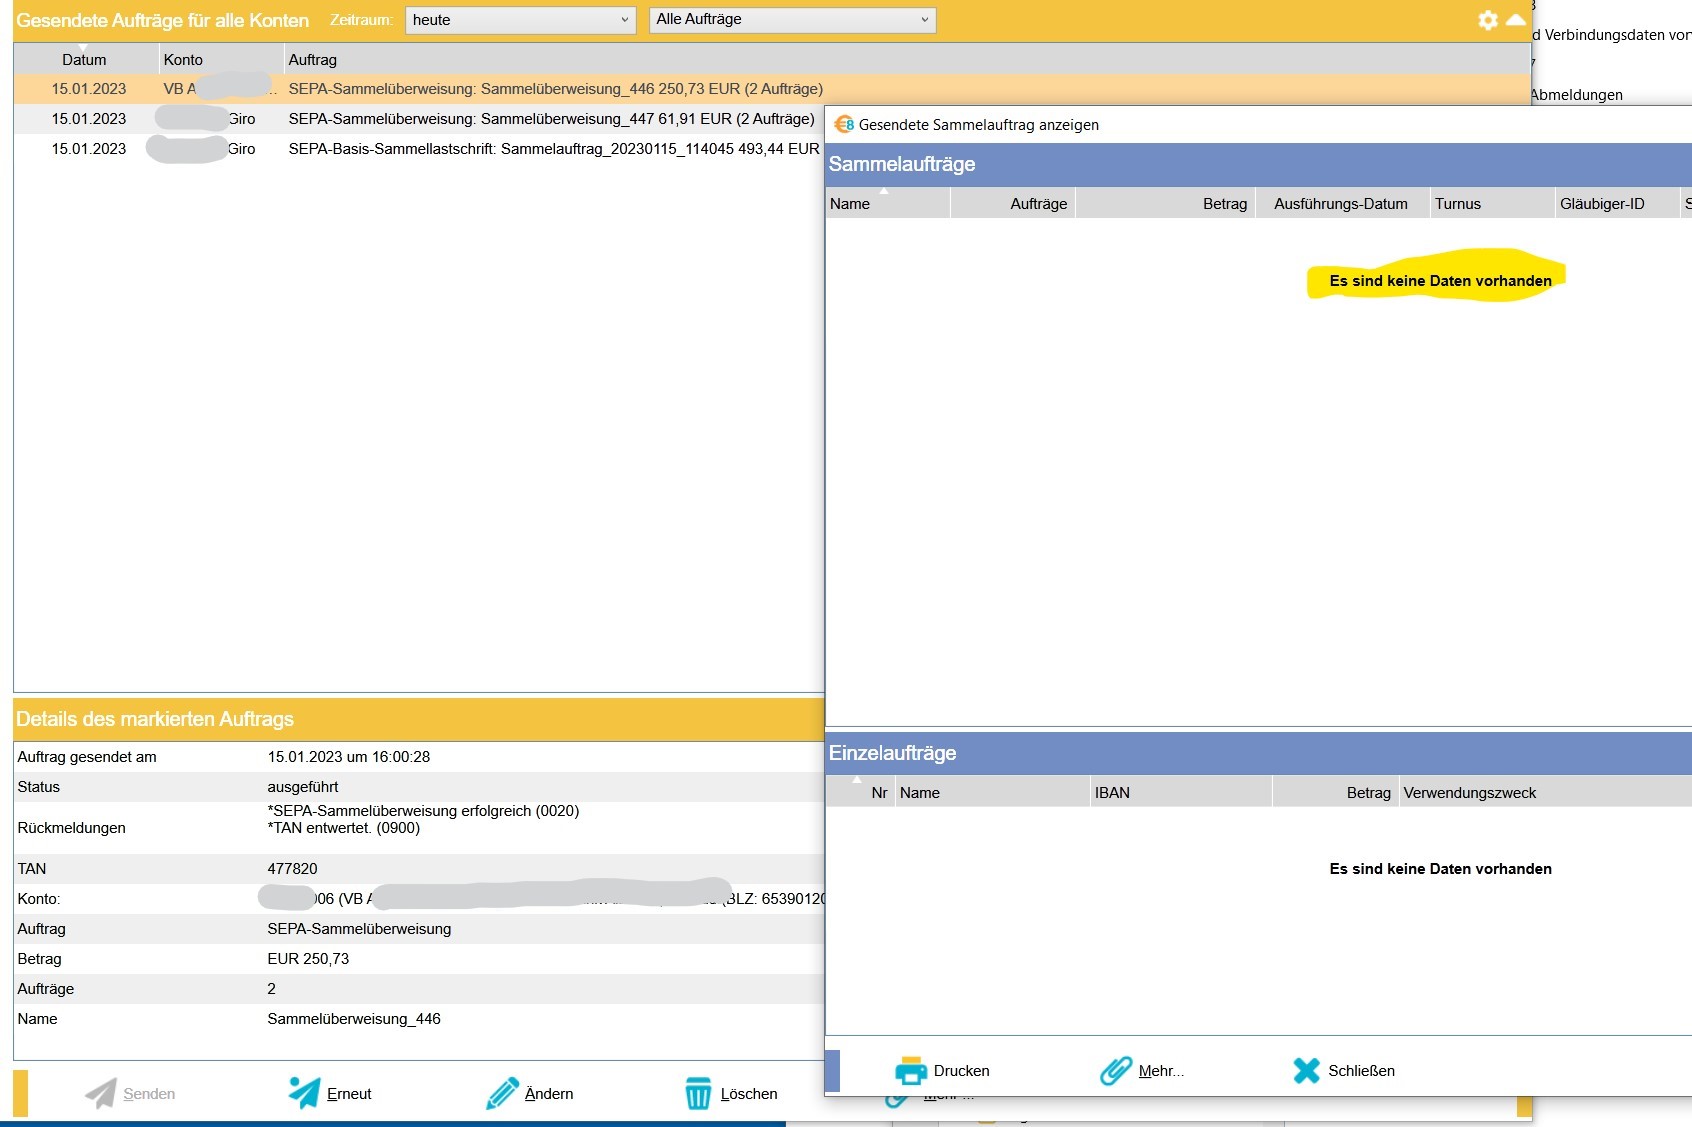
Task: Click the Rückmeldungen label in details
Action: click(x=71, y=828)
